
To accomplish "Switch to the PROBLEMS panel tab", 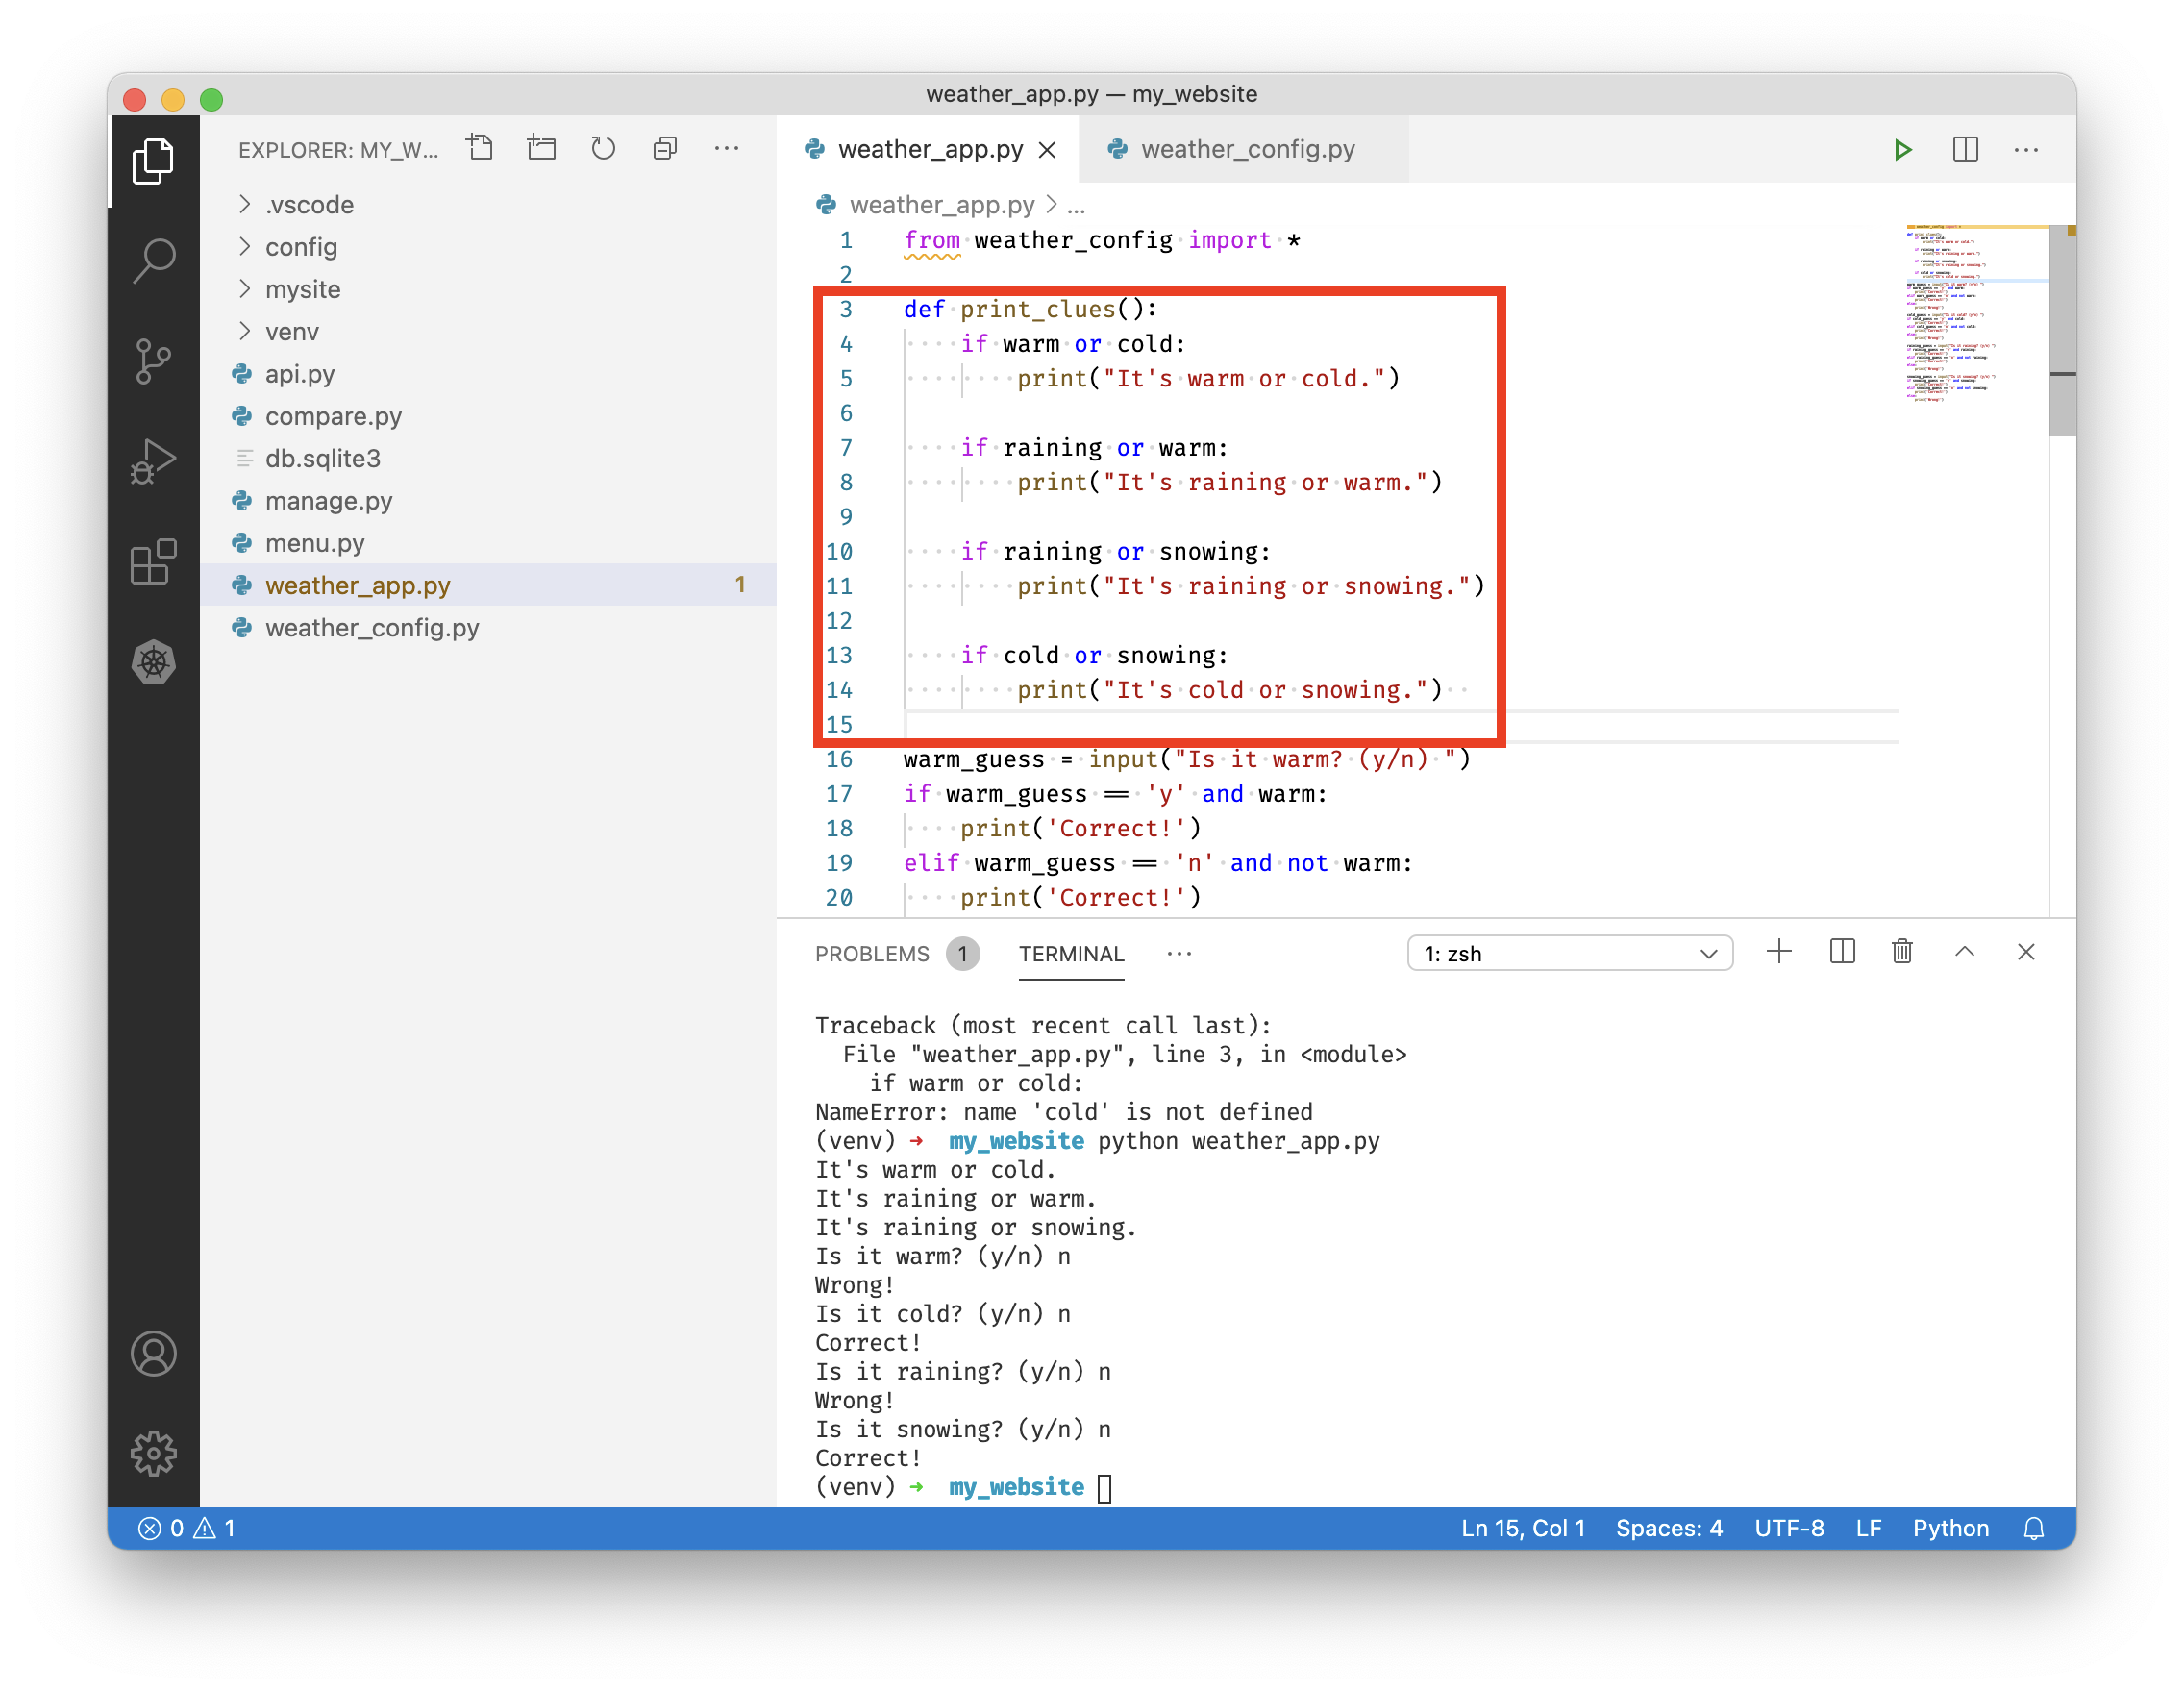I will click(872, 954).
